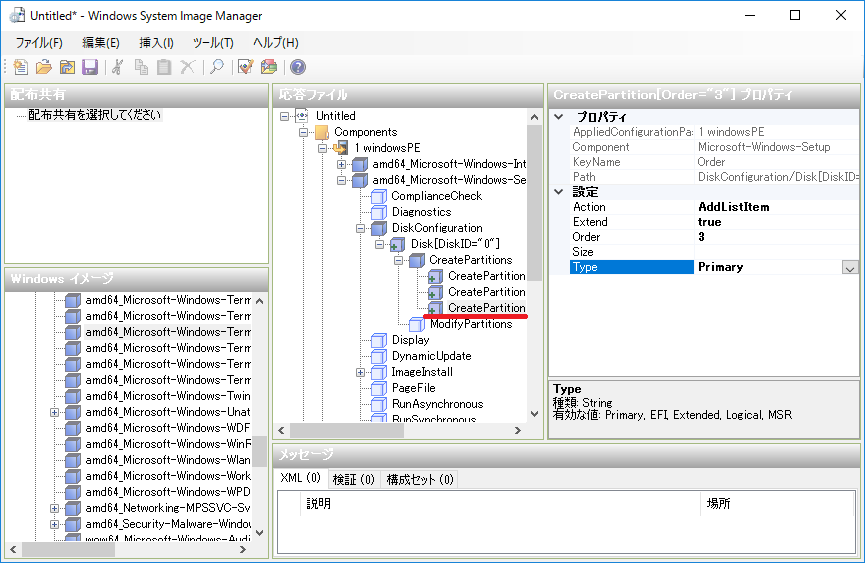
Task: Open the 挿入(I) menu
Action: click(156, 43)
